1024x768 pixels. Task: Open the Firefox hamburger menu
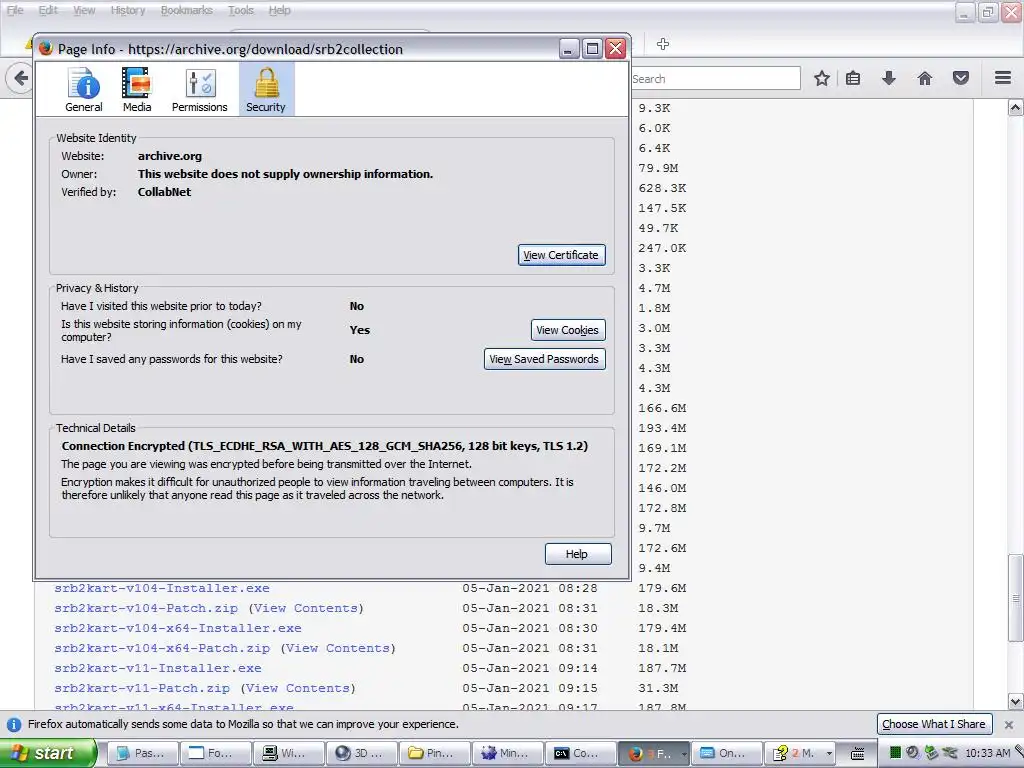click(1003, 78)
